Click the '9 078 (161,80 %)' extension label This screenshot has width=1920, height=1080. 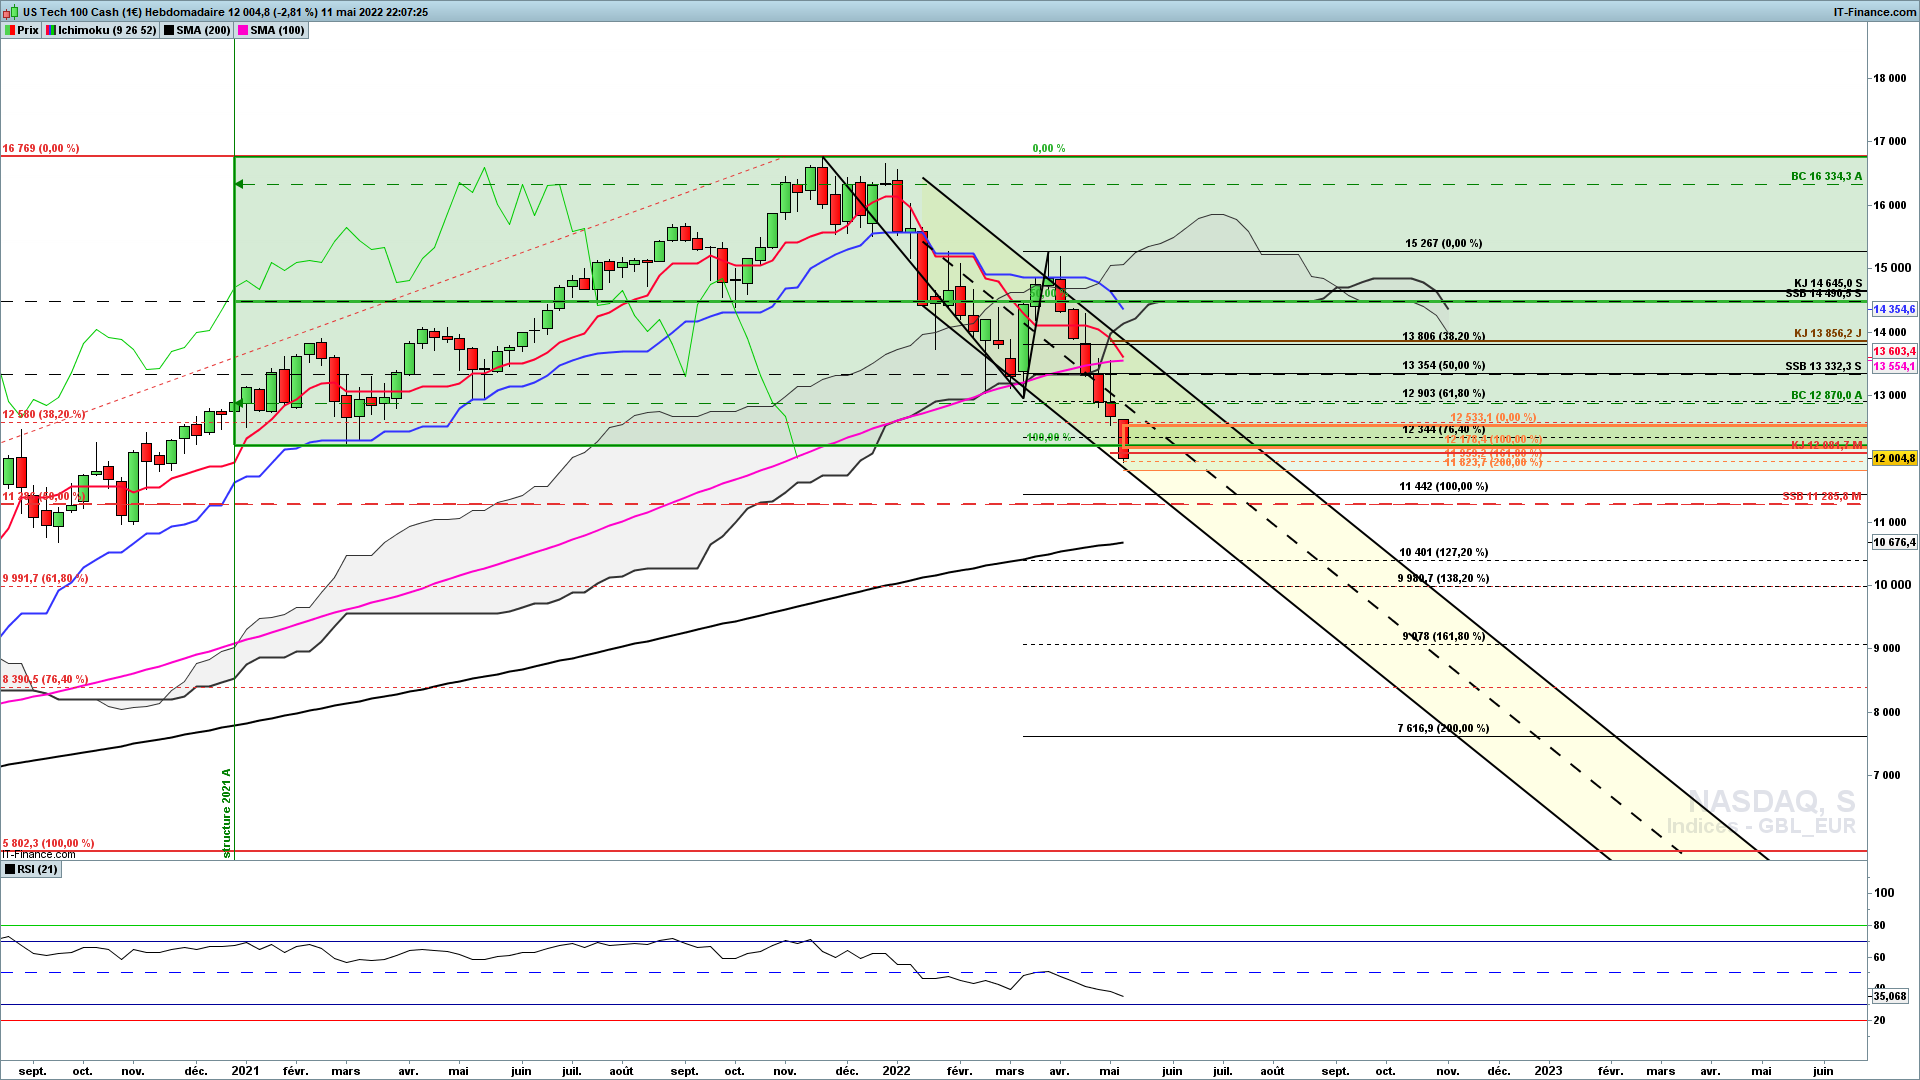pos(1443,636)
